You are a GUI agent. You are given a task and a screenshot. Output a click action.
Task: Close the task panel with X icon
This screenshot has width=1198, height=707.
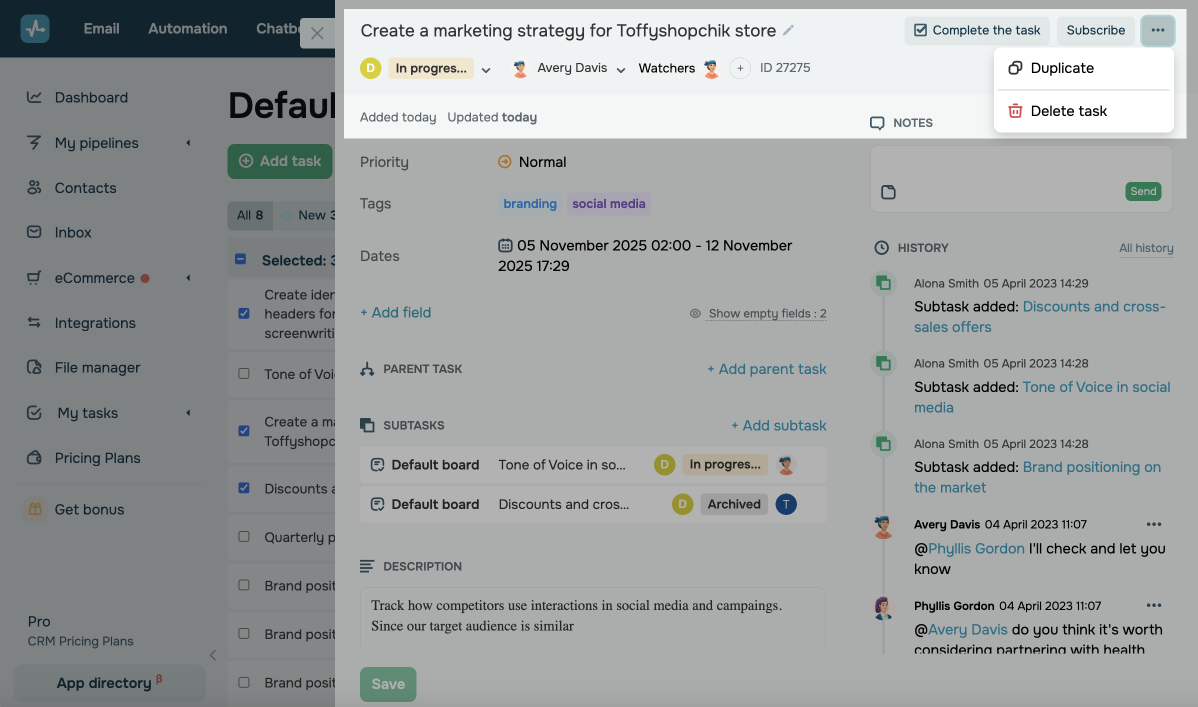317,34
